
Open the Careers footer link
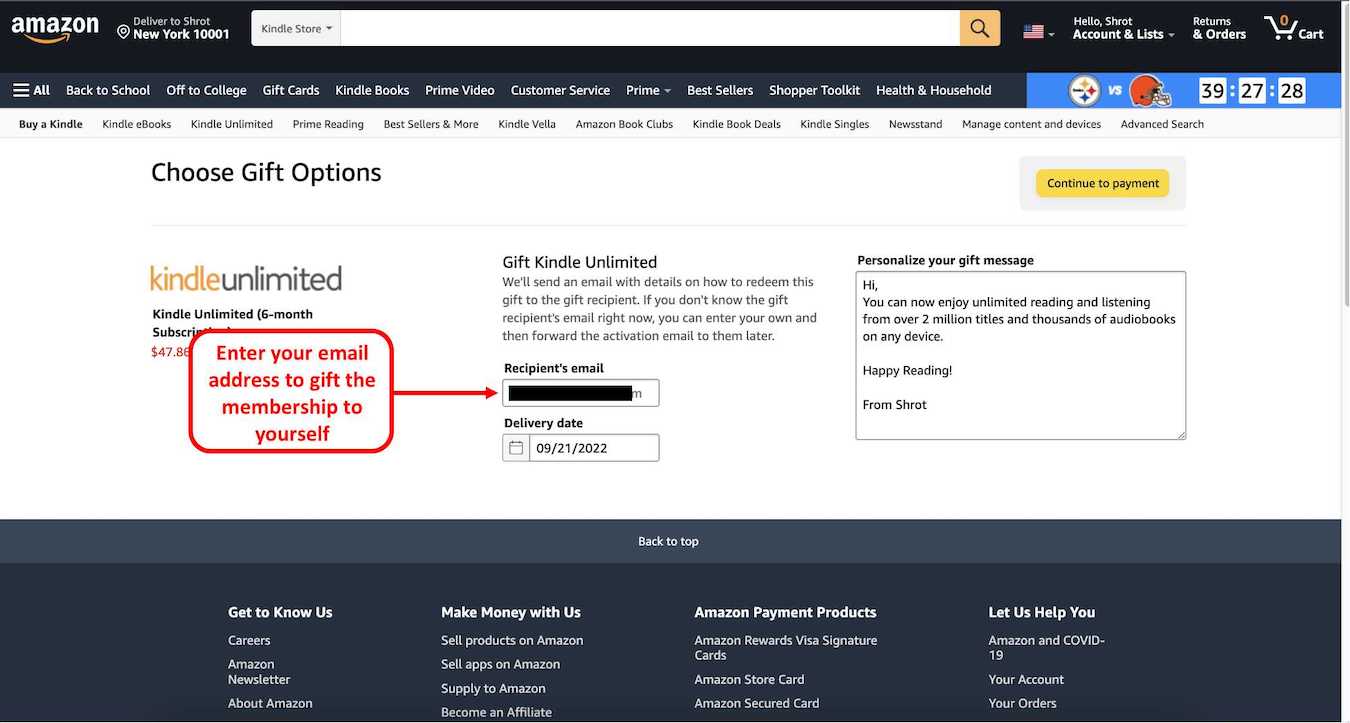pos(249,640)
